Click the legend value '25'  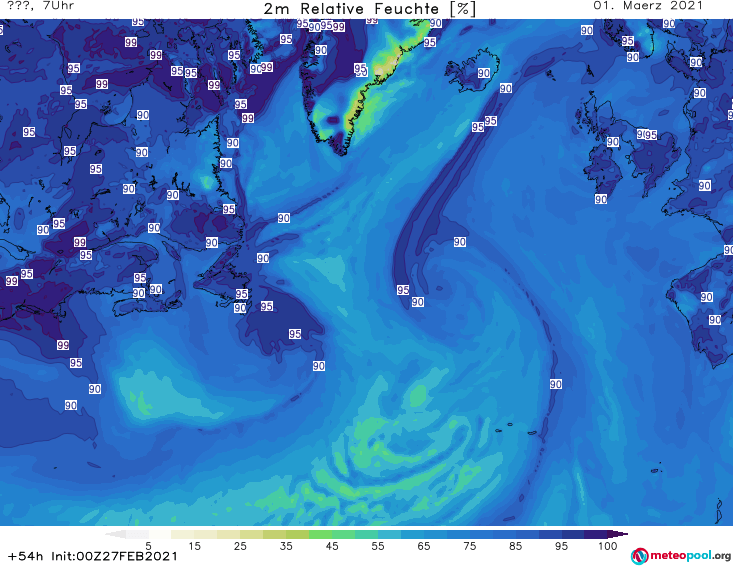(x=240, y=546)
